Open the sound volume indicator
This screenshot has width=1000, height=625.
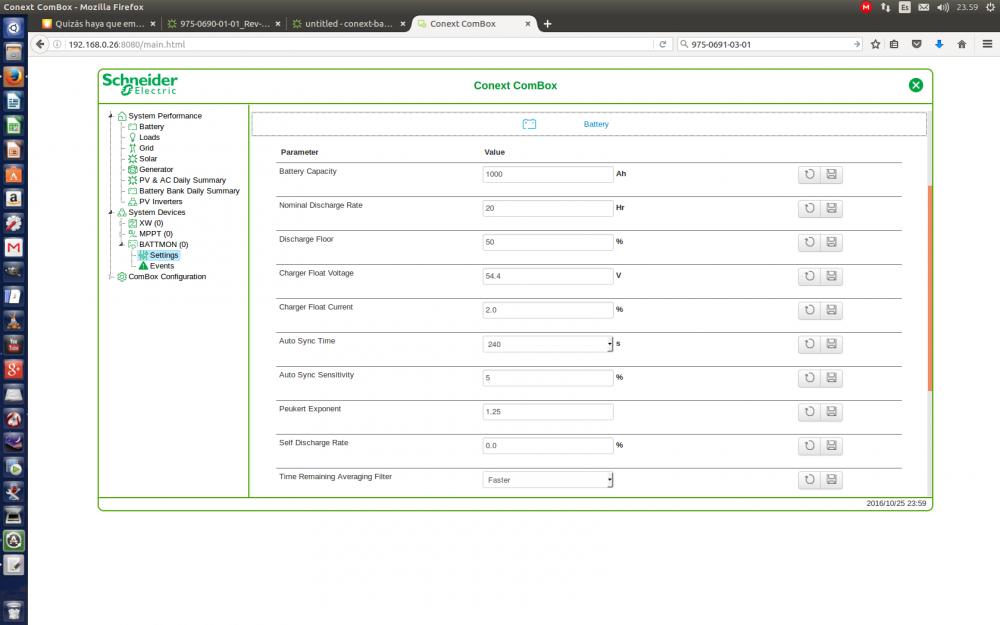[x=943, y=7]
